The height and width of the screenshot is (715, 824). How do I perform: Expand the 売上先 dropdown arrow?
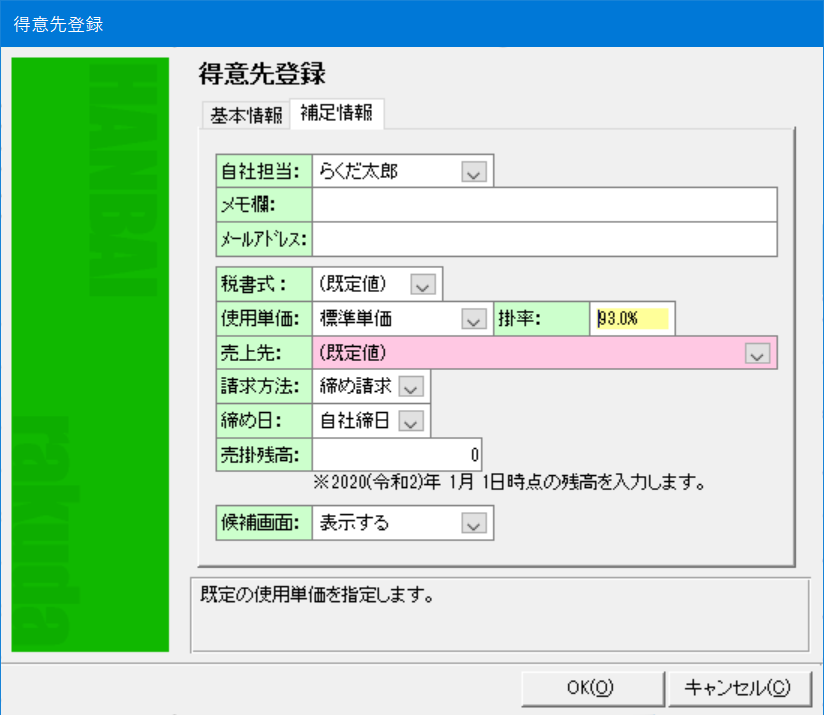tap(757, 353)
